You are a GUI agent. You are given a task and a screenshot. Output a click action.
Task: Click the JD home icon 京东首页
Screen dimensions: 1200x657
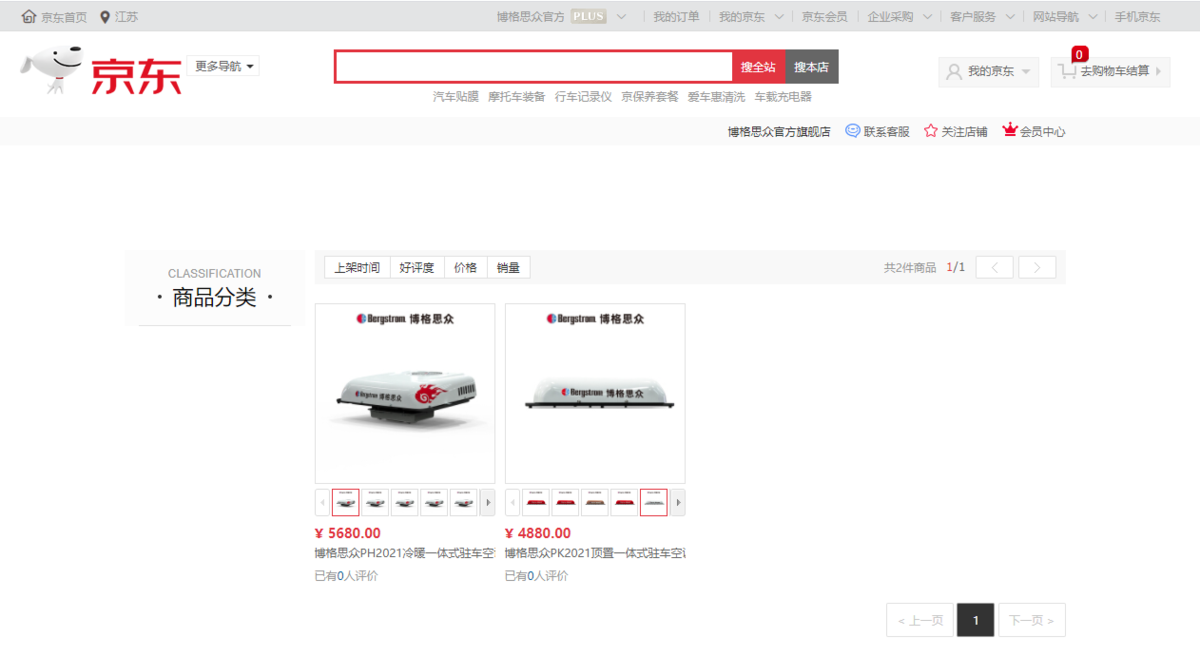28,17
